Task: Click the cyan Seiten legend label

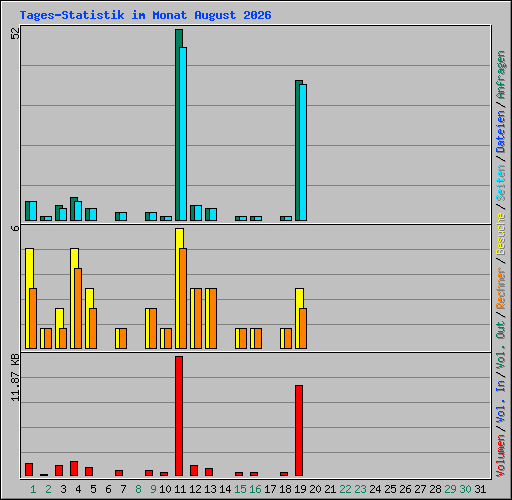Action: pyautogui.click(x=500, y=183)
